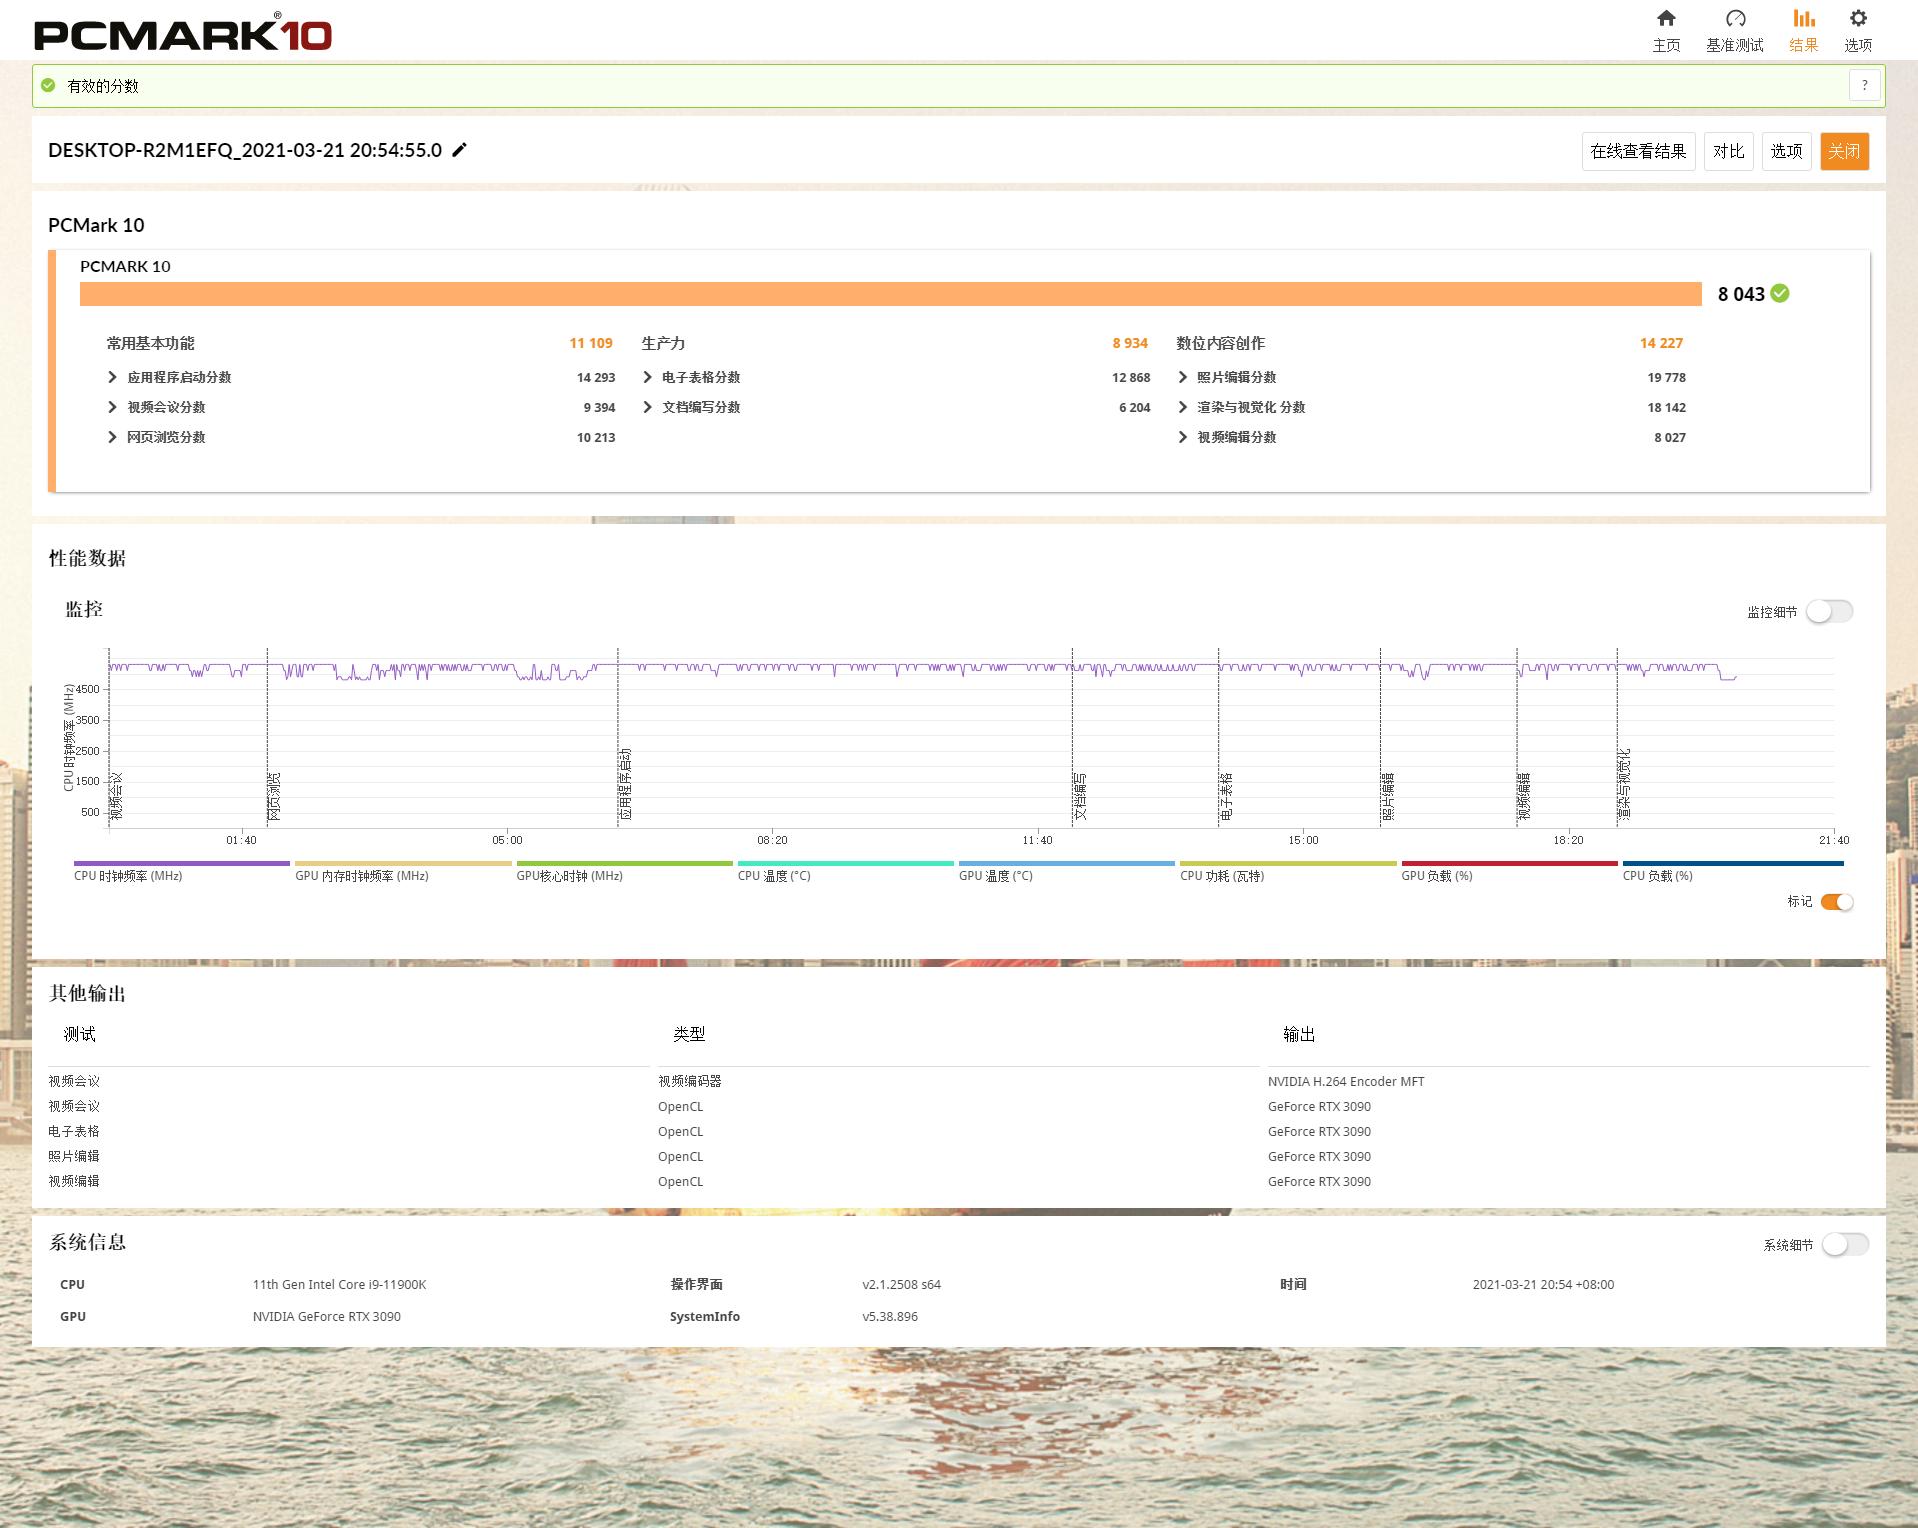The image size is (1918, 1528).
Task: Click the PCMark 10 logo
Action: (x=183, y=33)
